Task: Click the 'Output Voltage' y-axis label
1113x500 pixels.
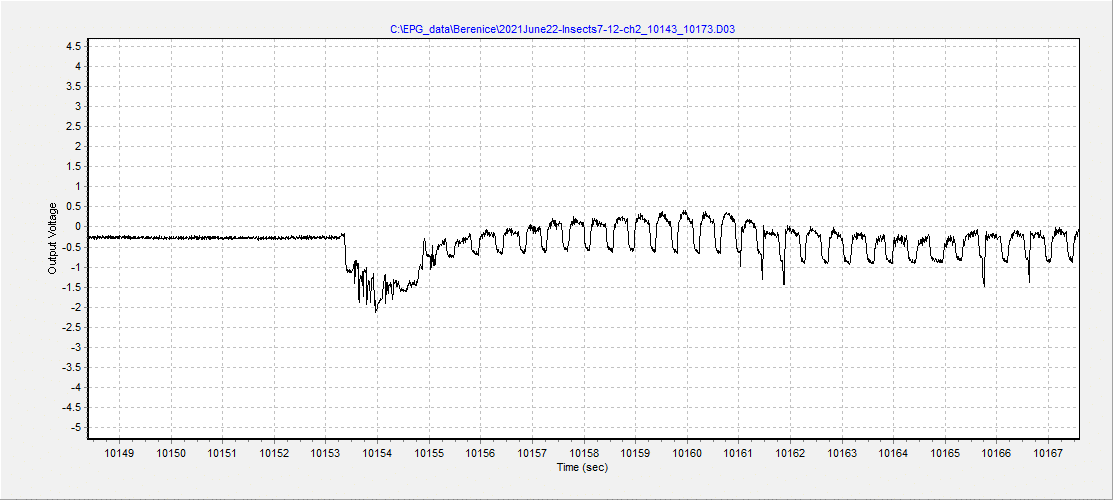Action: pos(52,238)
